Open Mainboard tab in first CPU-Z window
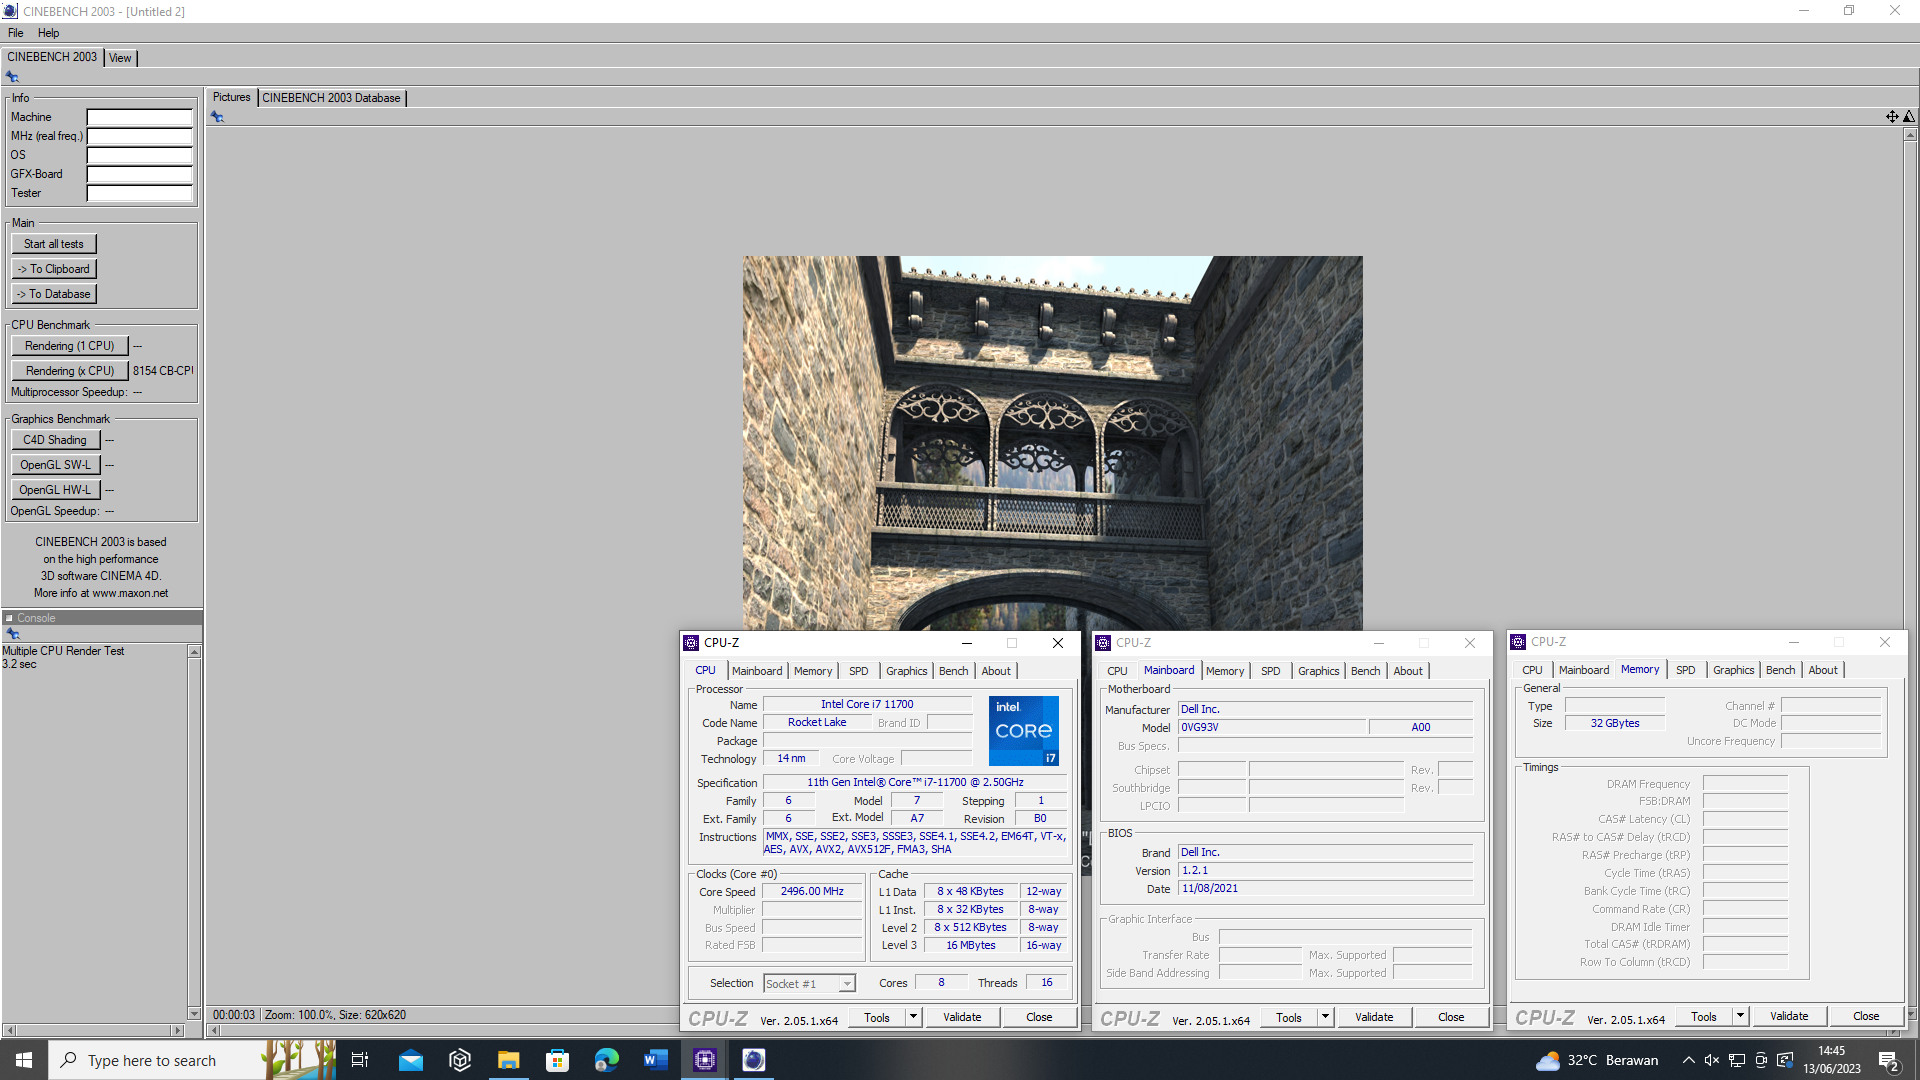 tap(757, 671)
